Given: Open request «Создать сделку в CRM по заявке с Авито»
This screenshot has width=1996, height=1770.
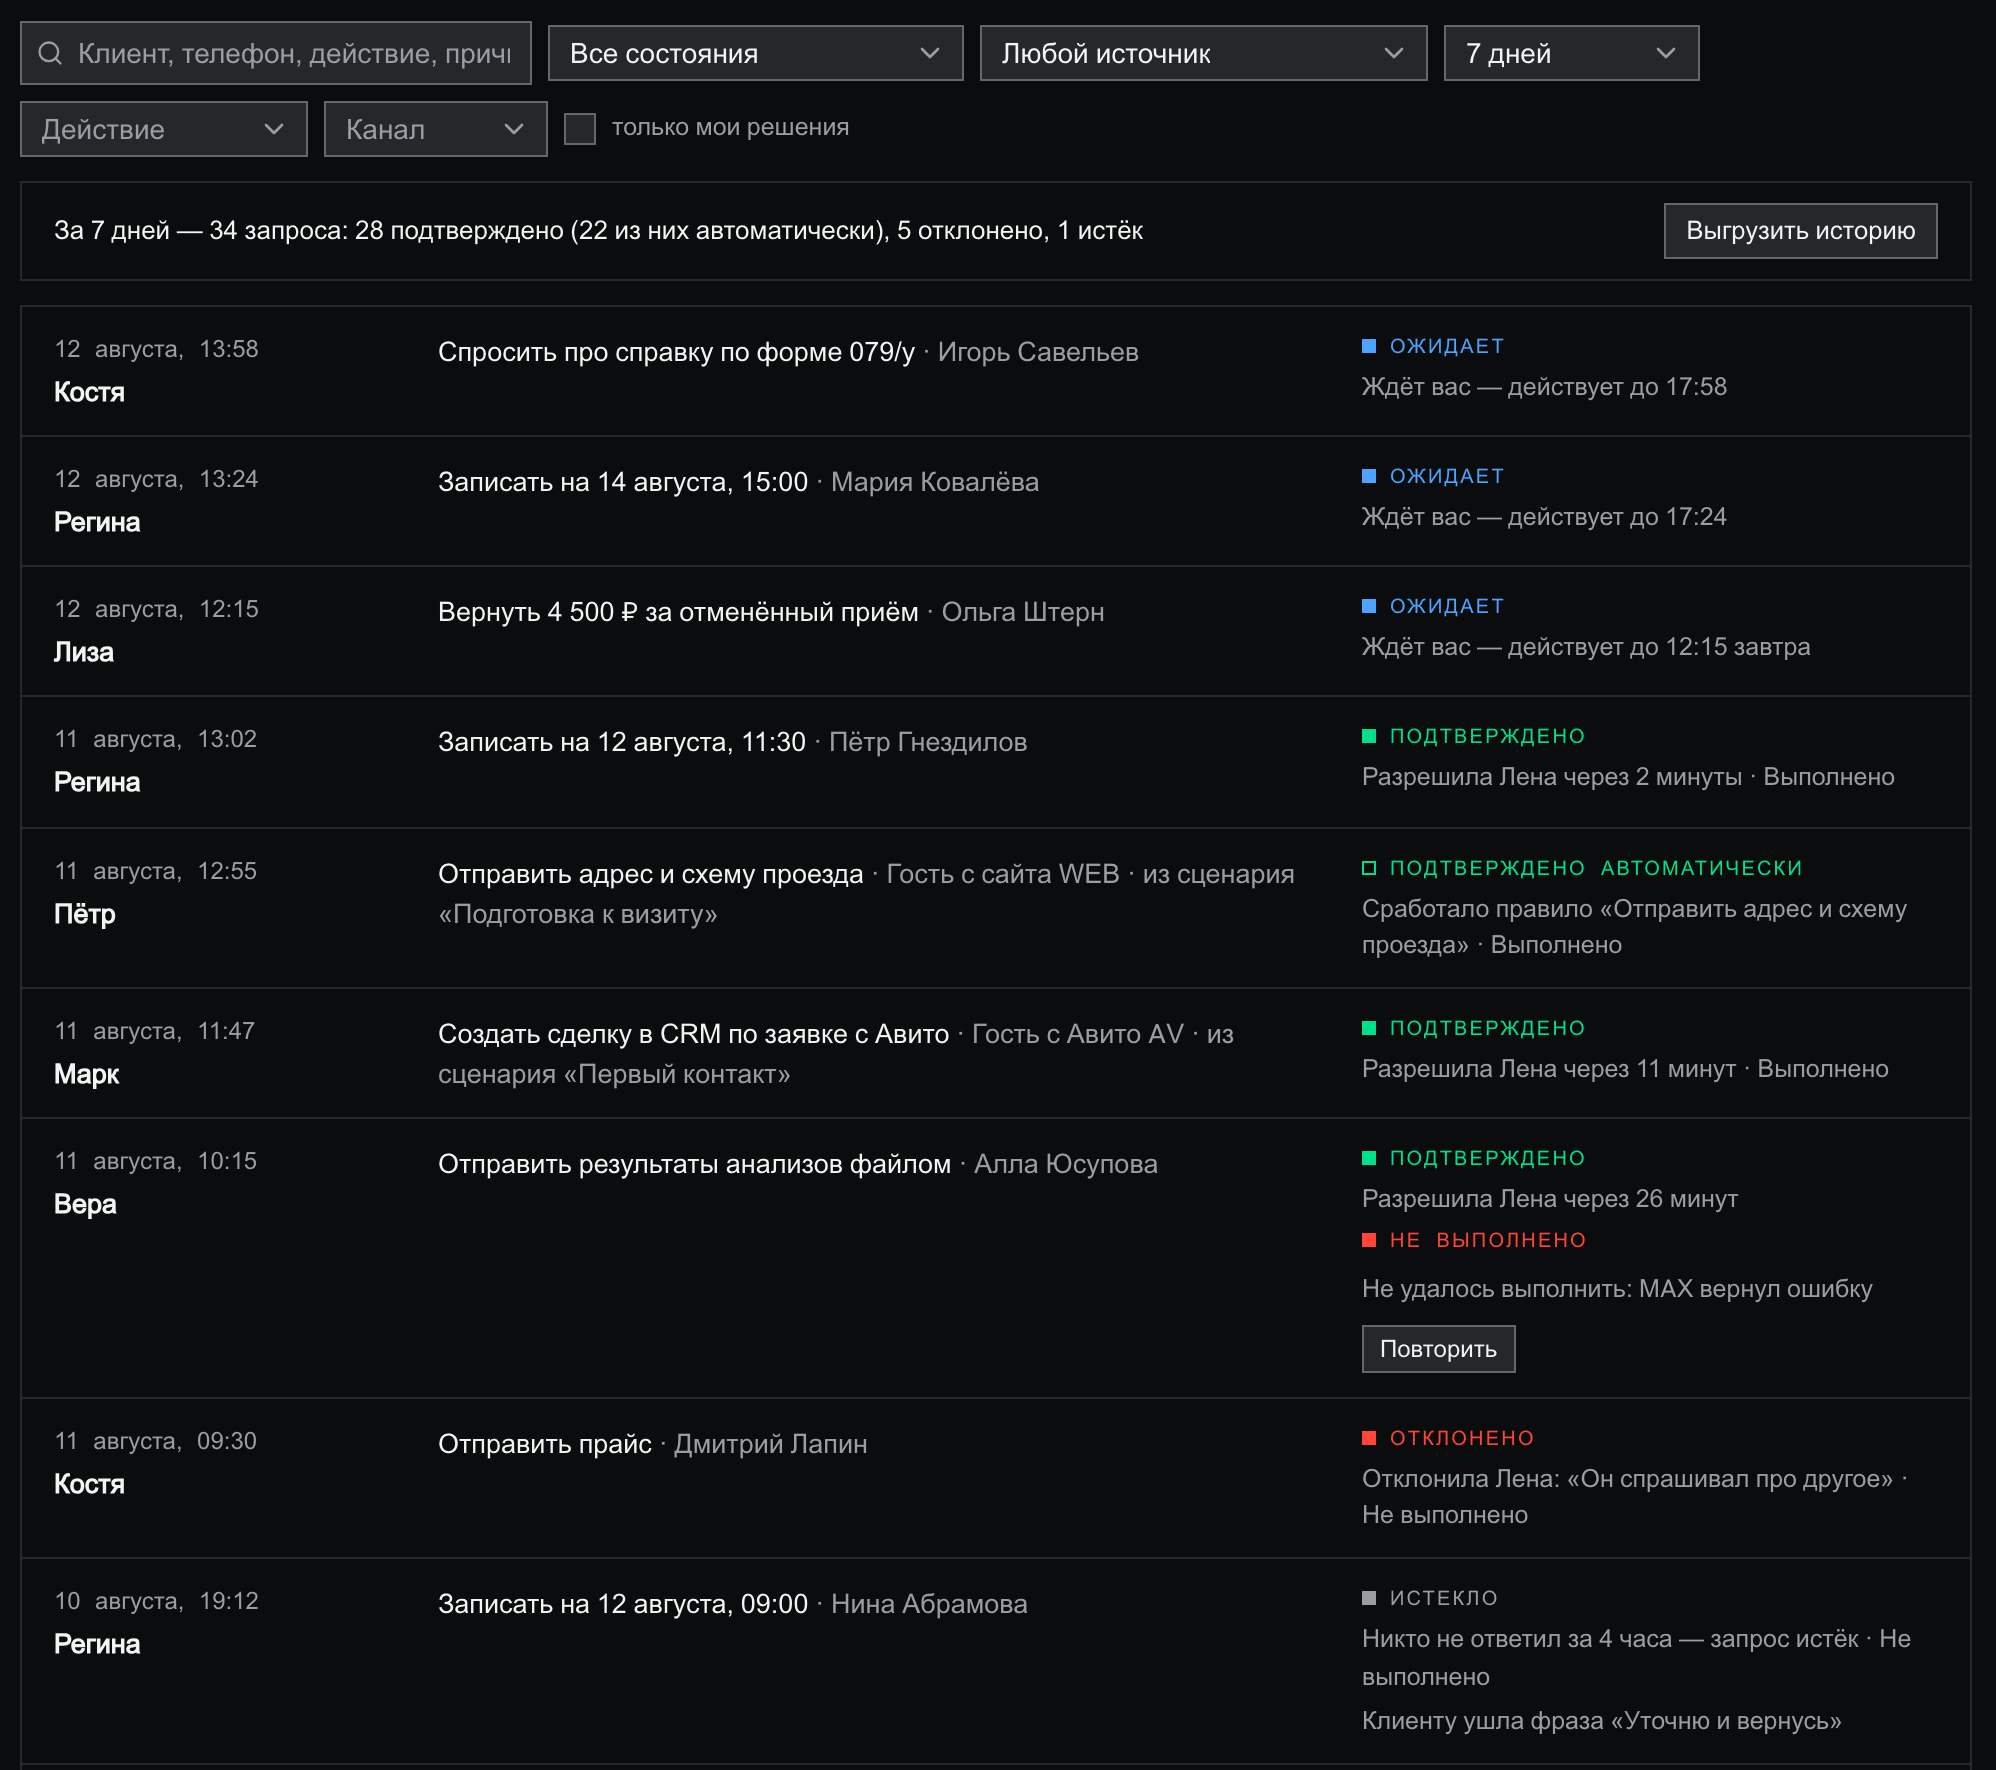Looking at the screenshot, I should tap(693, 1034).
